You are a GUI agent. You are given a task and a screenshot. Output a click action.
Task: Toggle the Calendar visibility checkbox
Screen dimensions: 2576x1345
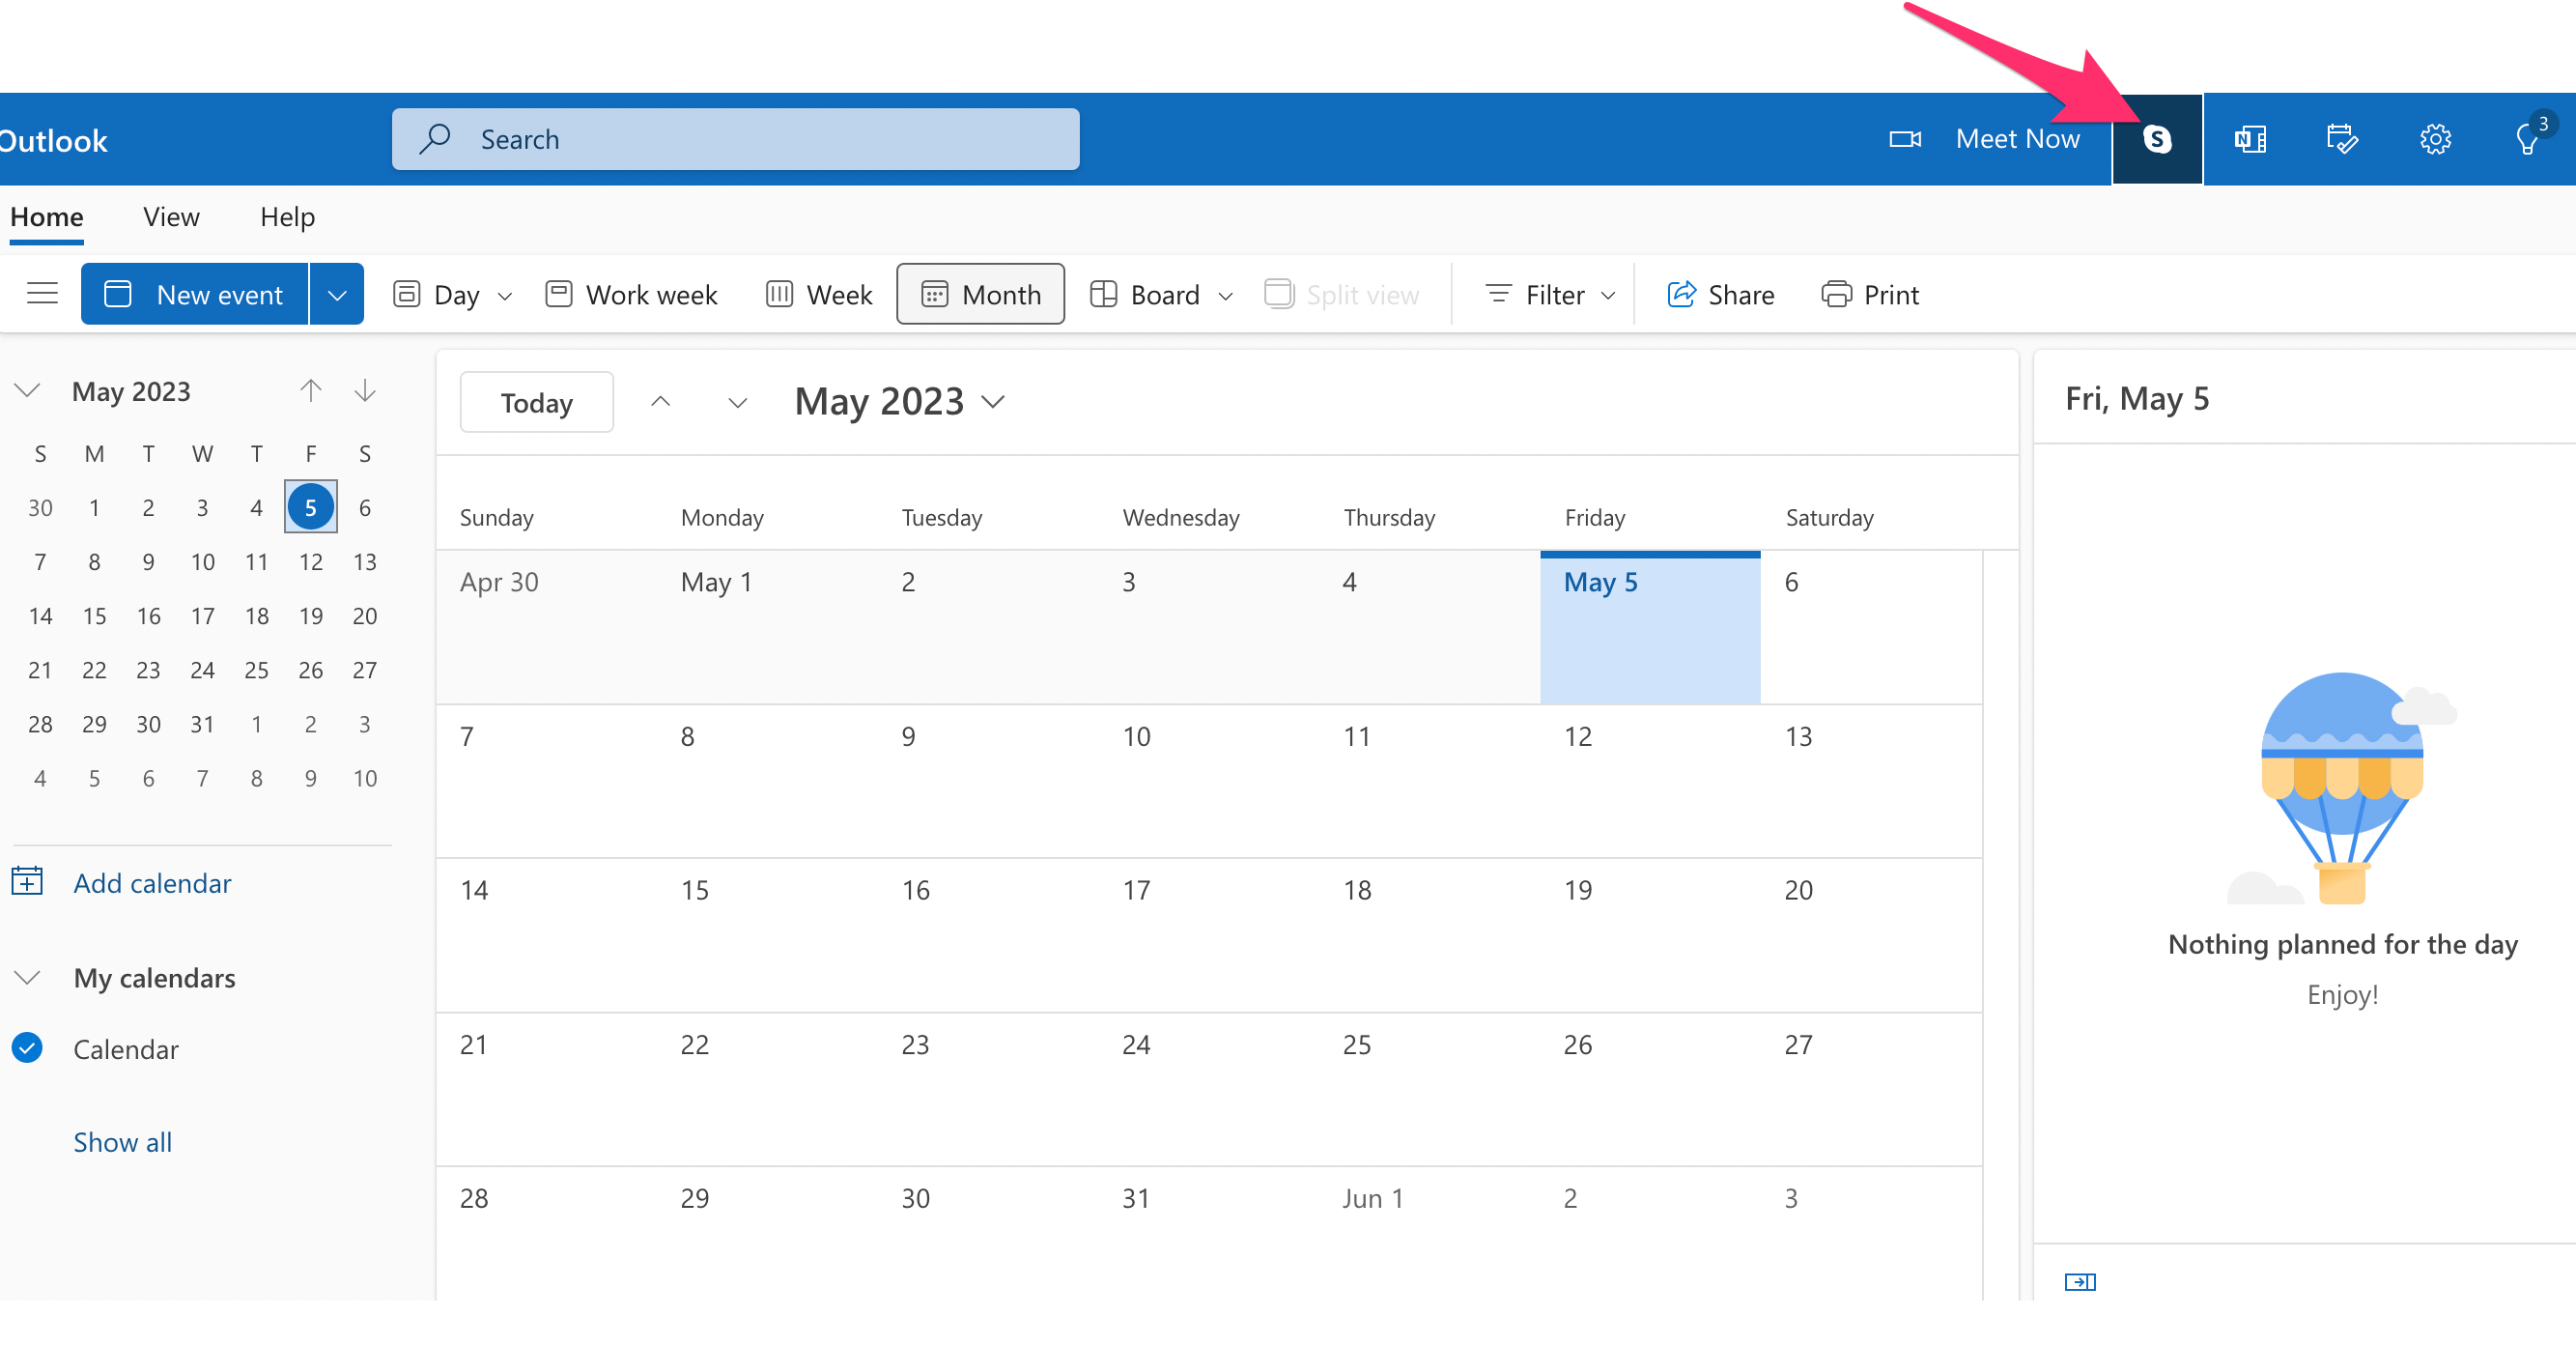click(27, 1048)
